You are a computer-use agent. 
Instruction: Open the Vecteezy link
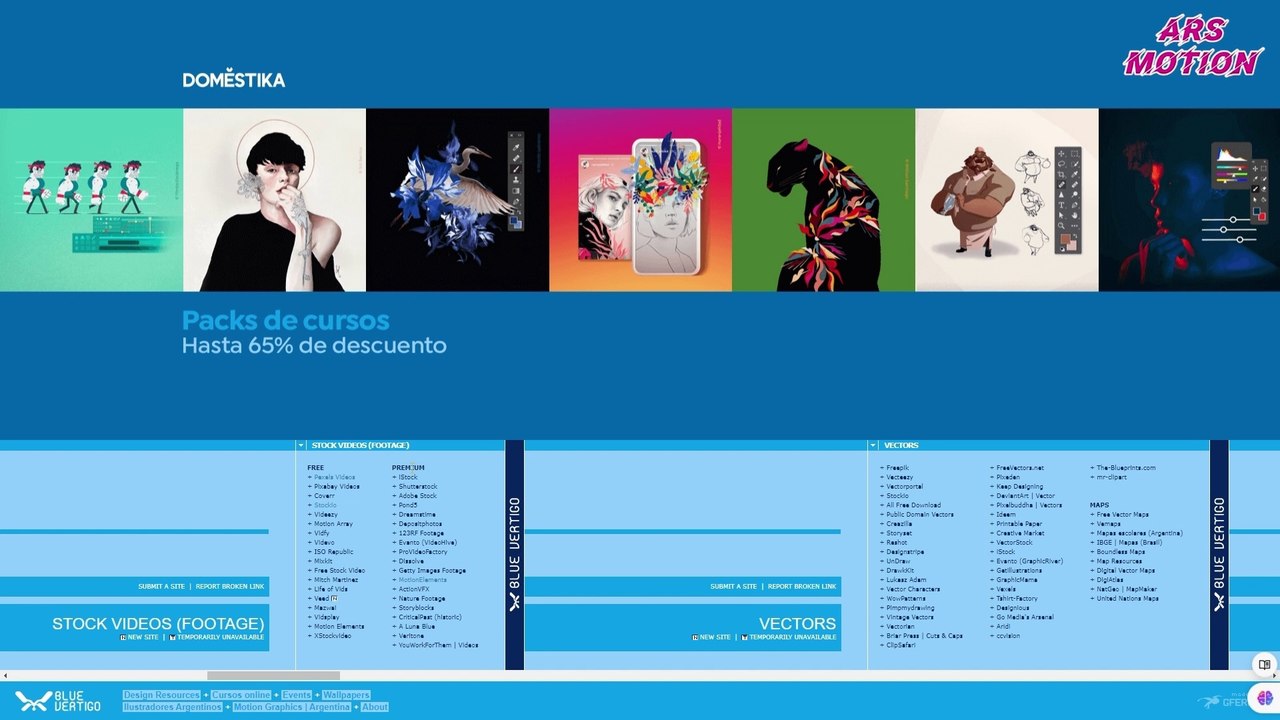tap(899, 478)
